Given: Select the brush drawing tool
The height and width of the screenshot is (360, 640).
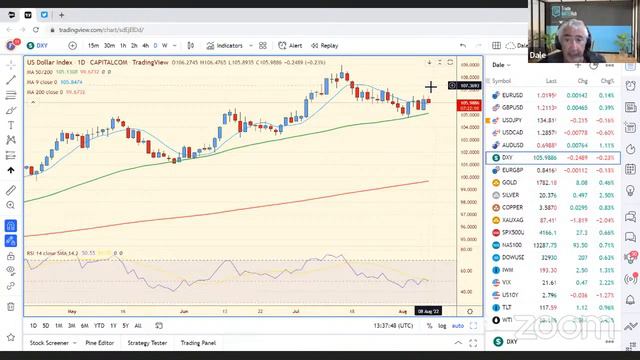Looking at the screenshot, I should pos(11,110).
